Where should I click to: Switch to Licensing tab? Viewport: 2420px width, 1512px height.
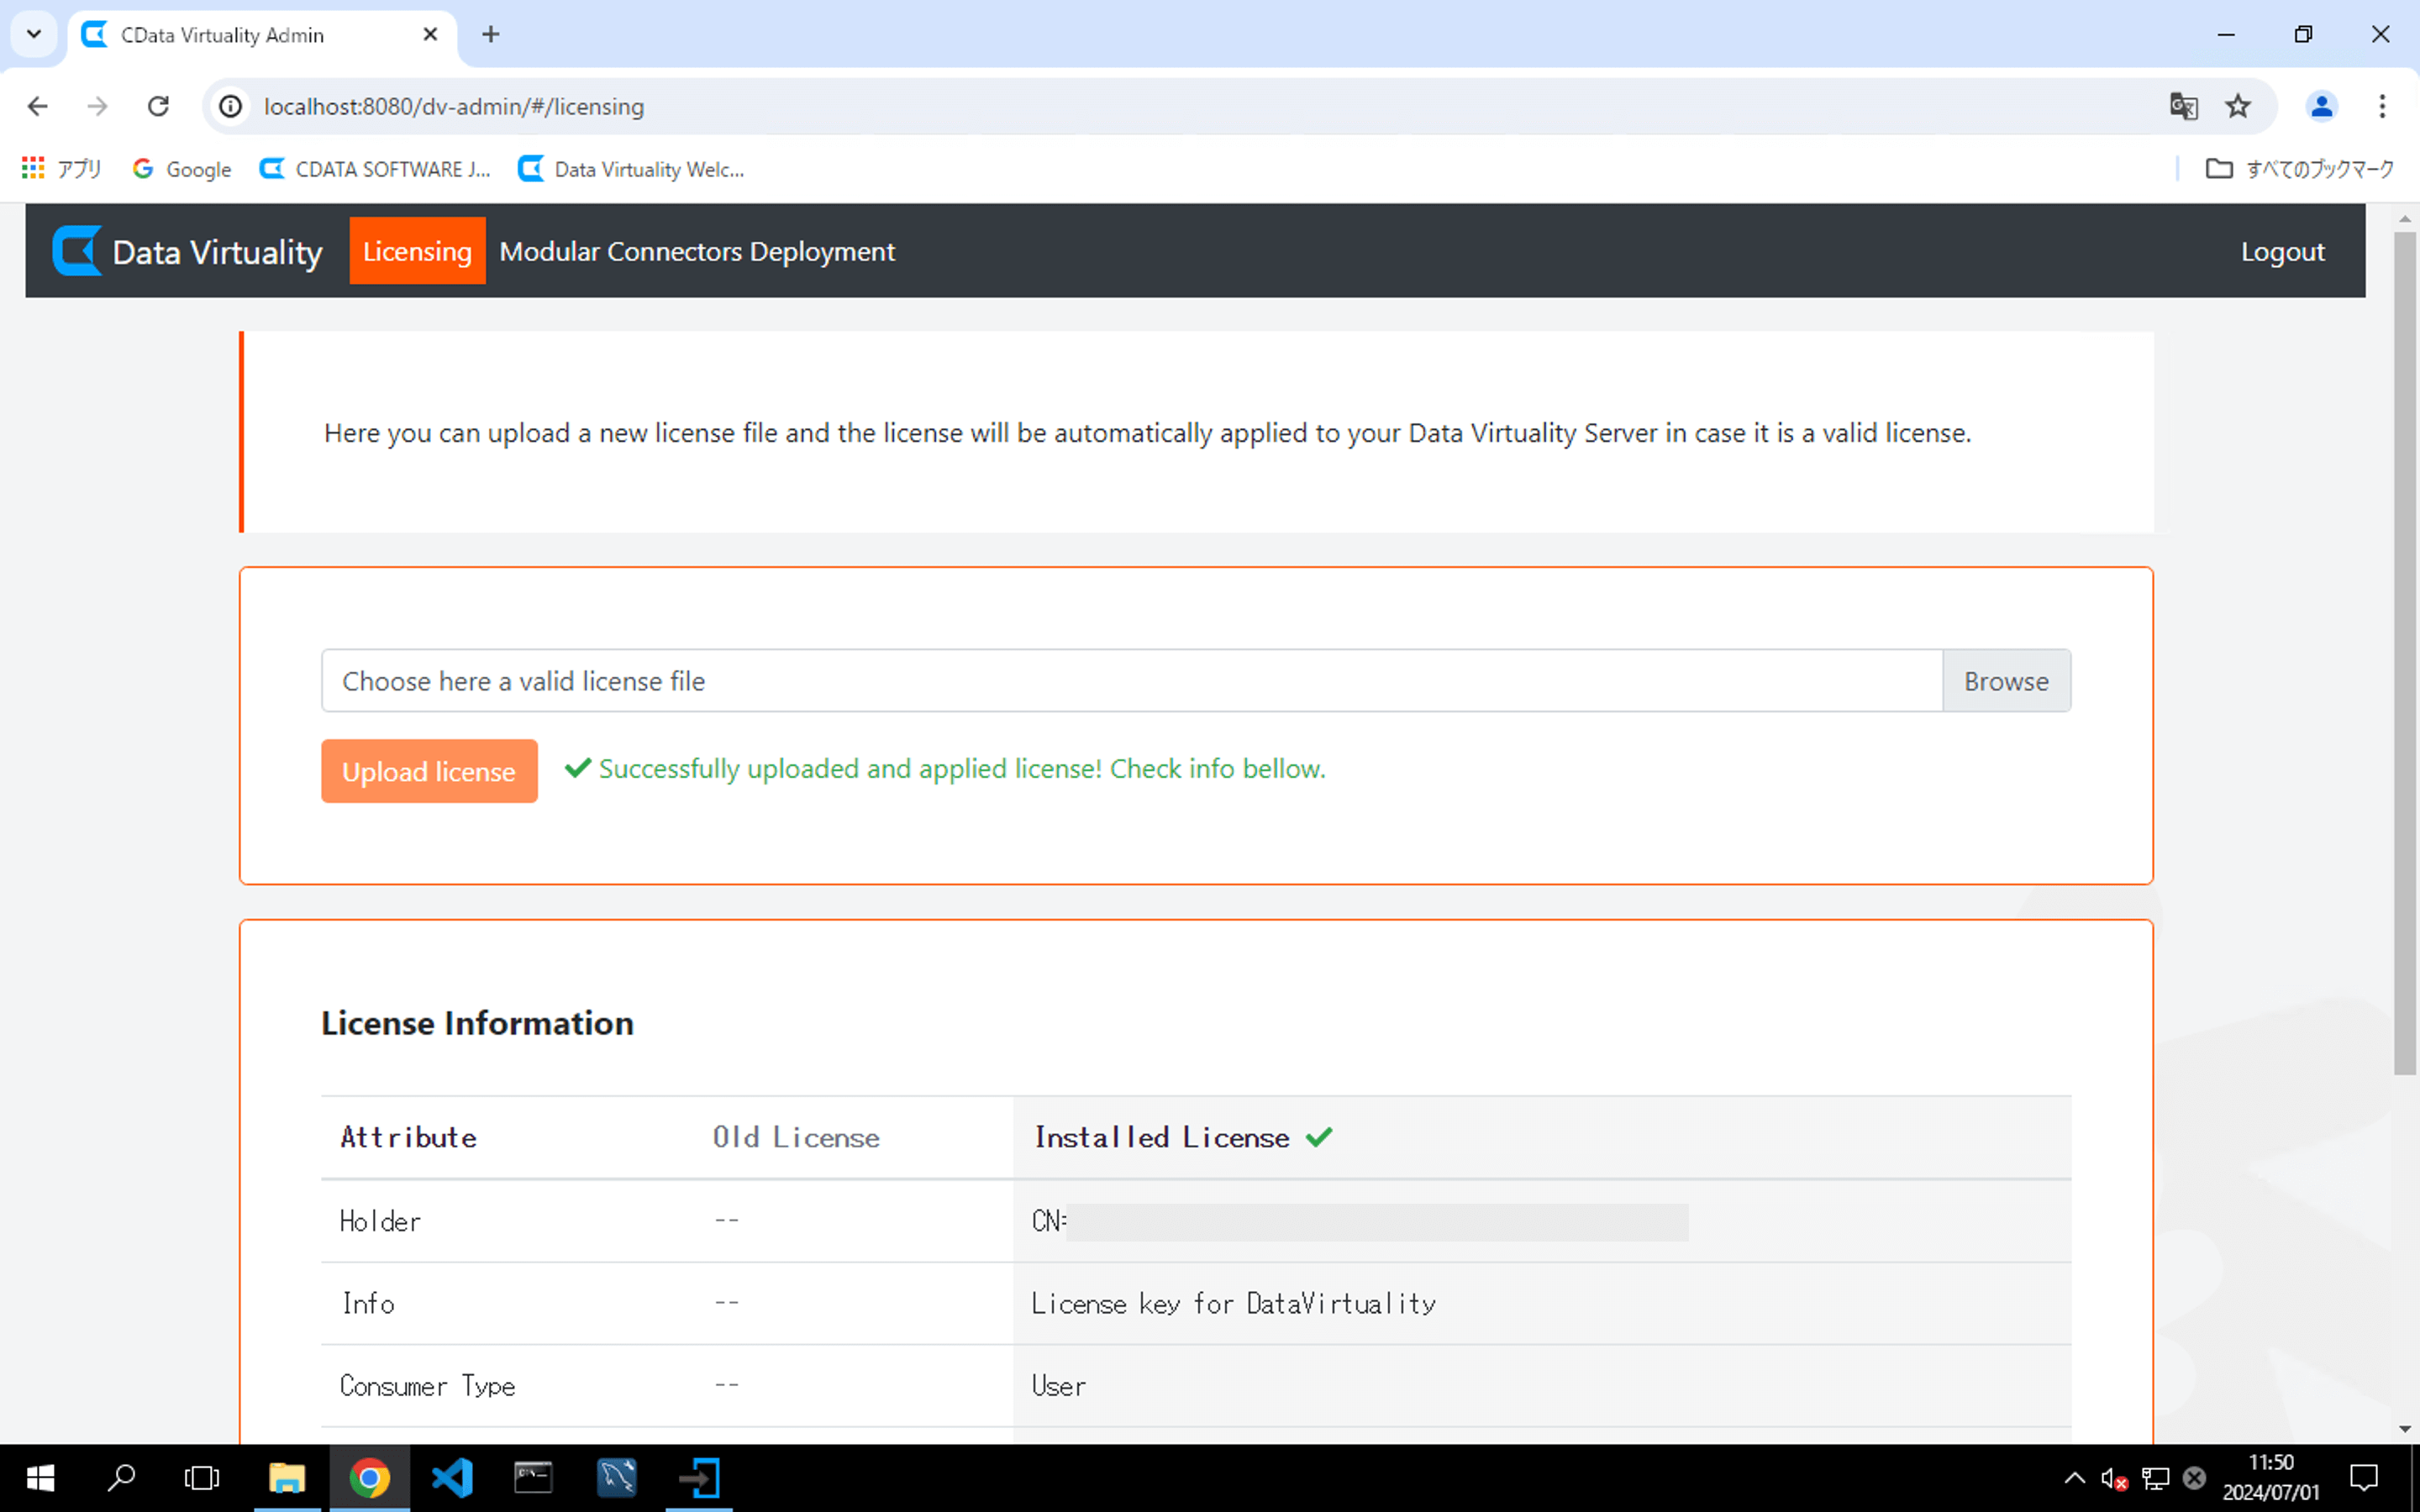[x=417, y=251]
